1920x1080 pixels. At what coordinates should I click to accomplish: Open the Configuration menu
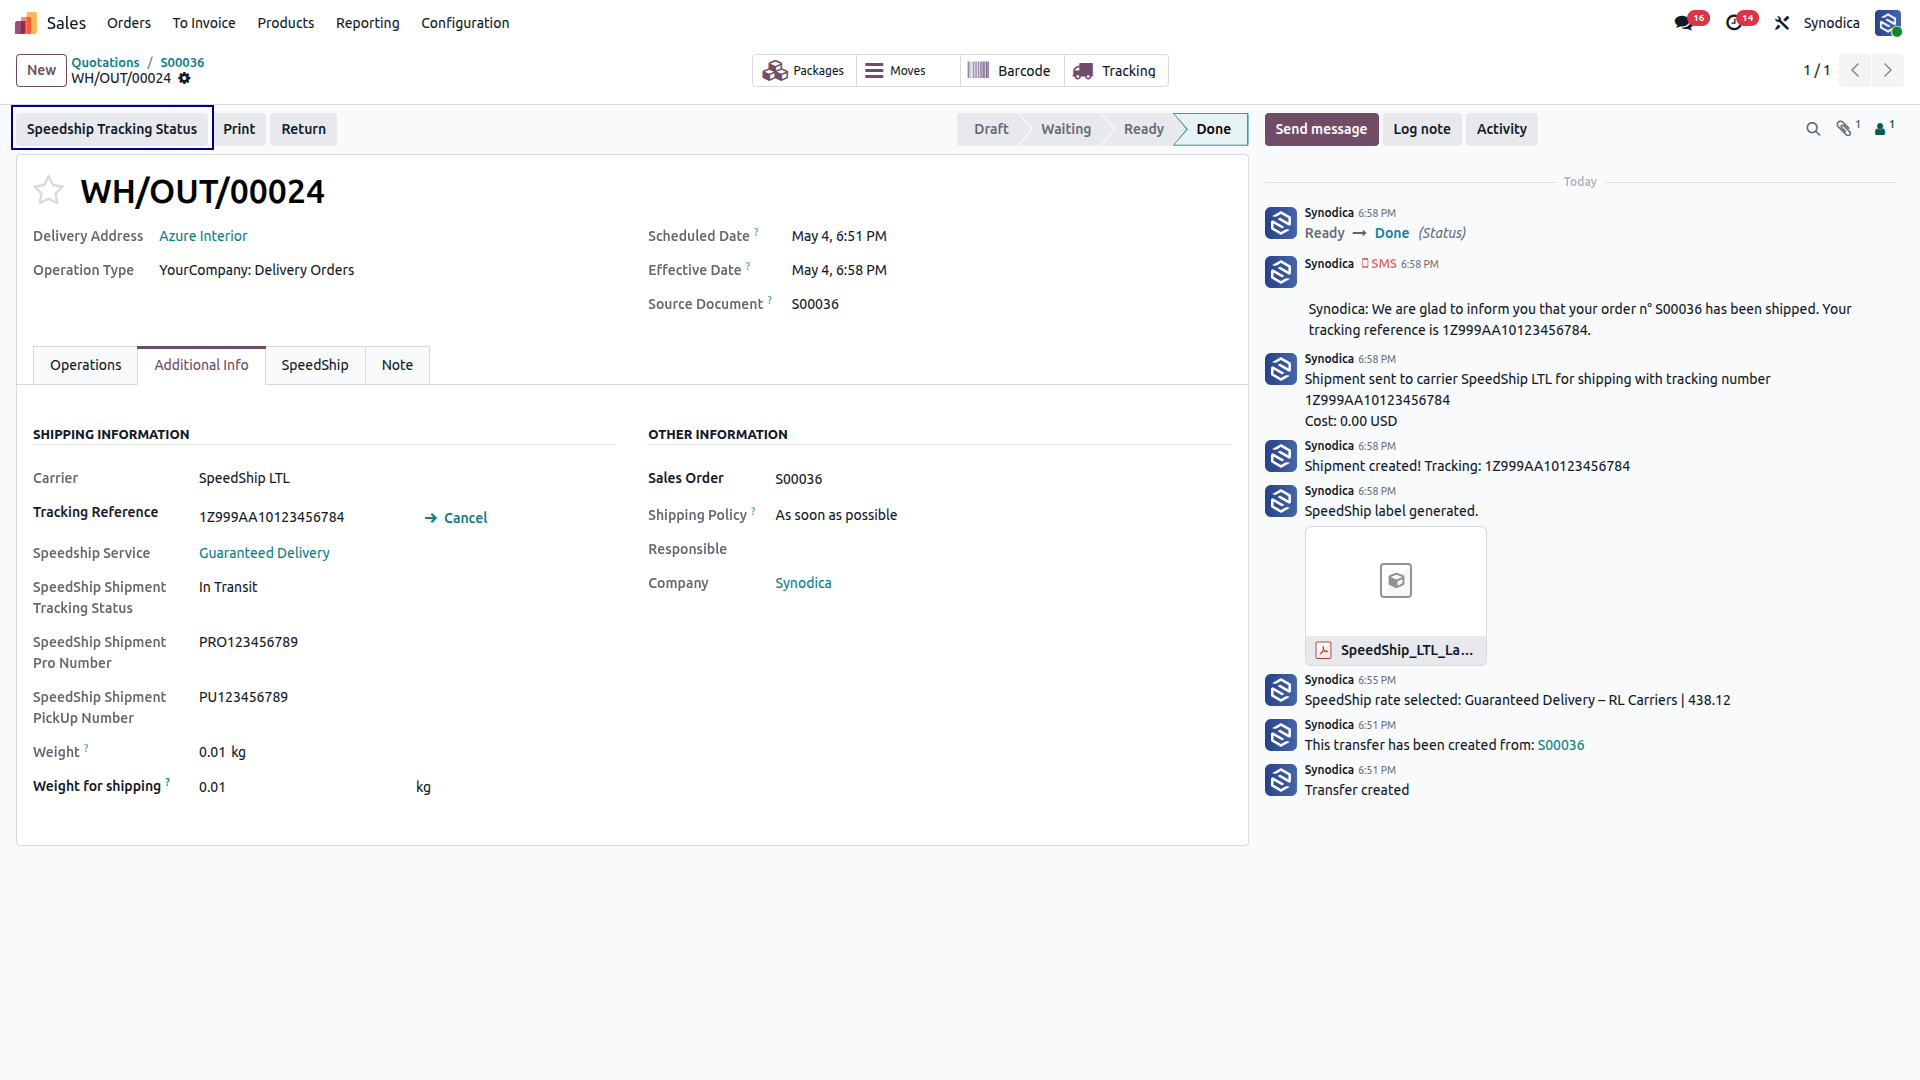coord(465,23)
